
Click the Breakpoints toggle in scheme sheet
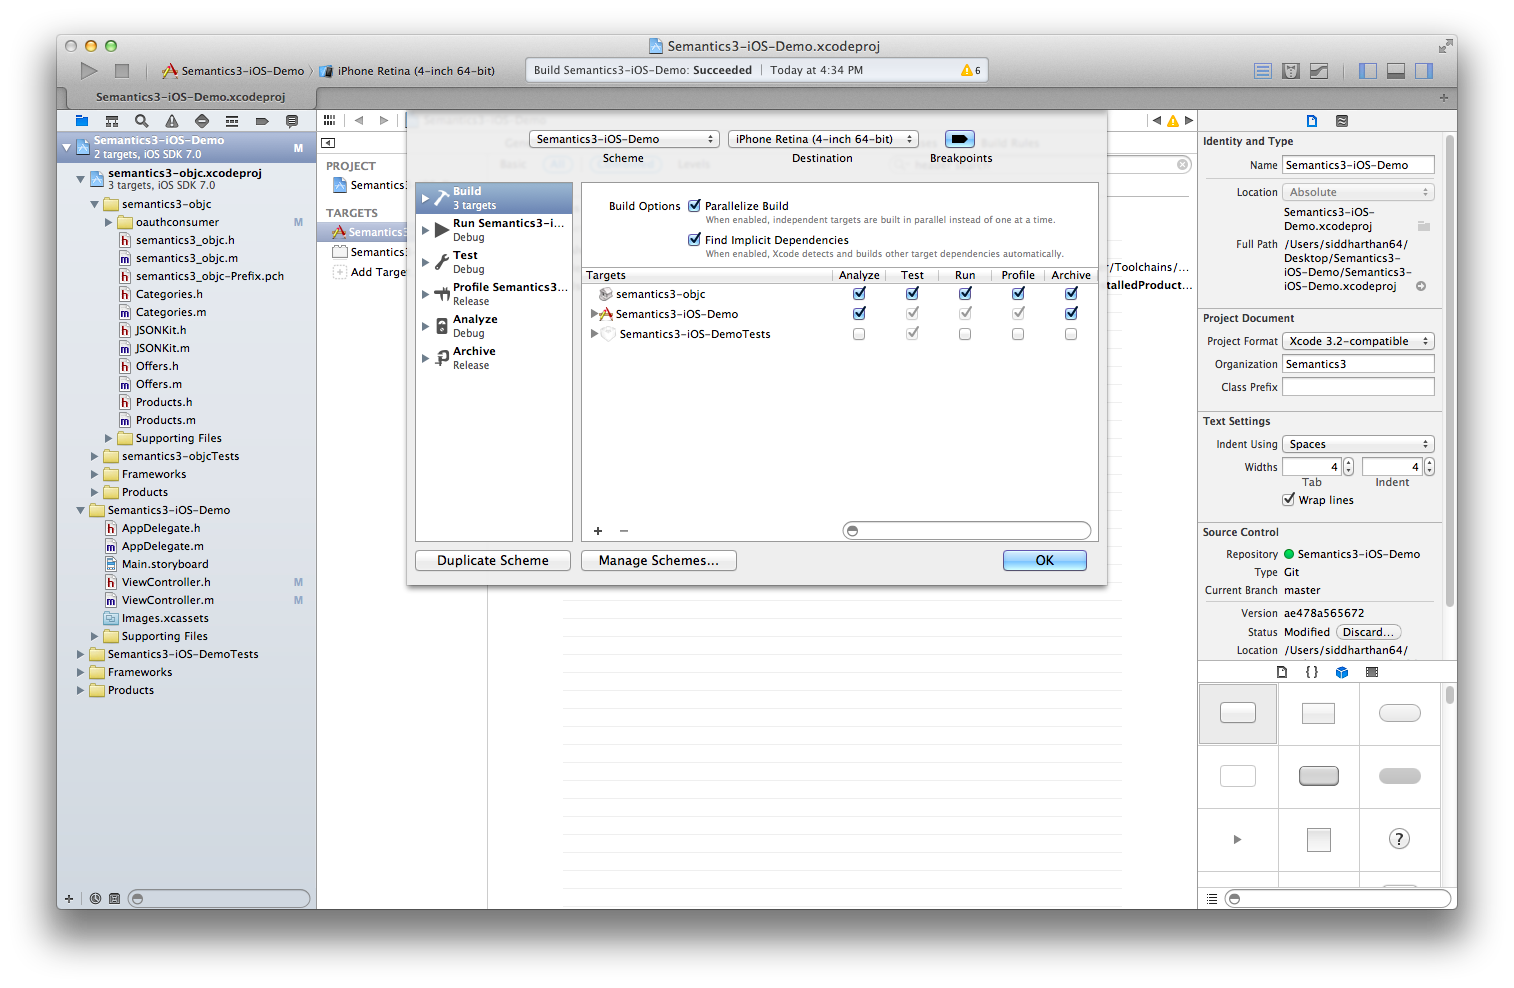[959, 139]
